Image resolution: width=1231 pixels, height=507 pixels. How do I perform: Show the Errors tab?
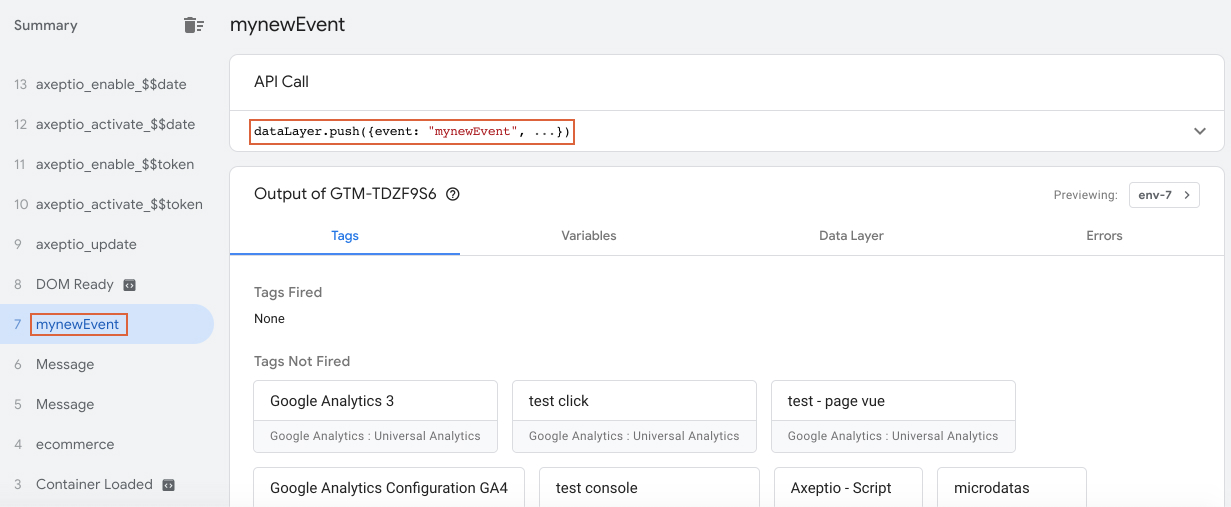click(x=1104, y=236)
